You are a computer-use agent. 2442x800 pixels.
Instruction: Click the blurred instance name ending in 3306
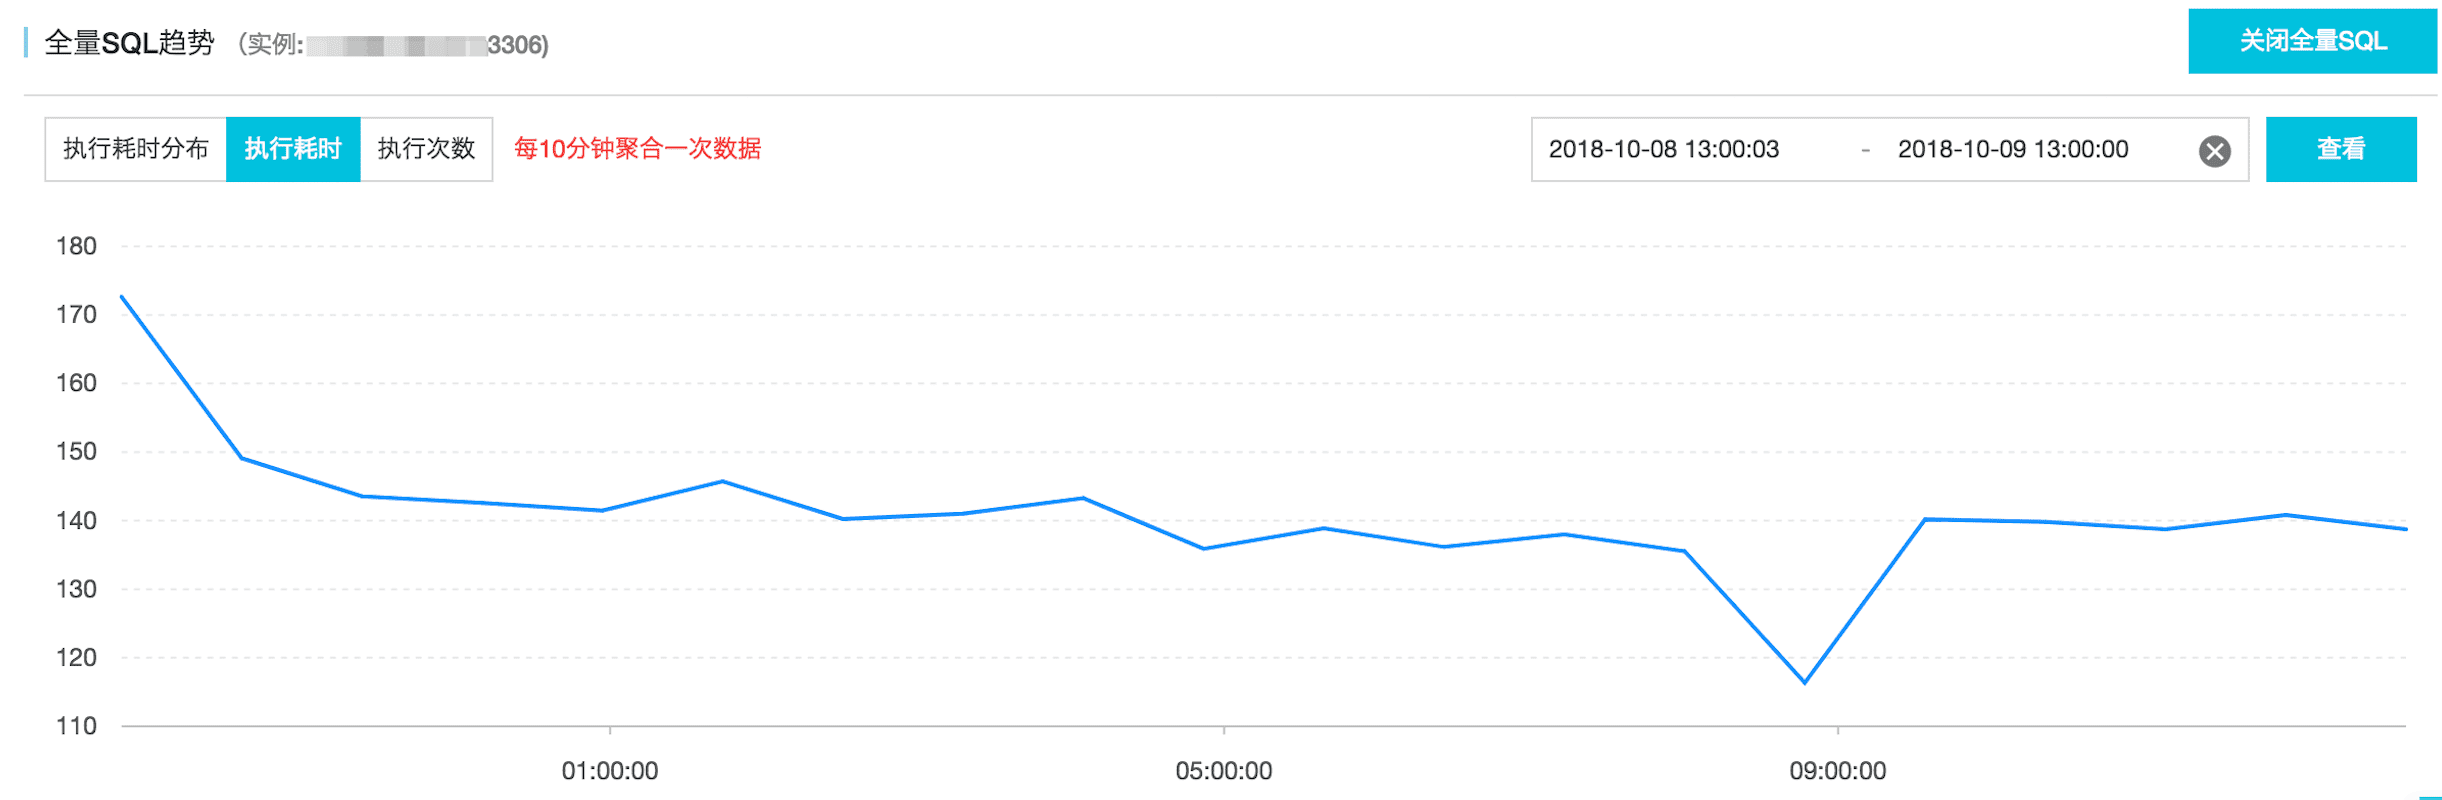click(427, 45)
